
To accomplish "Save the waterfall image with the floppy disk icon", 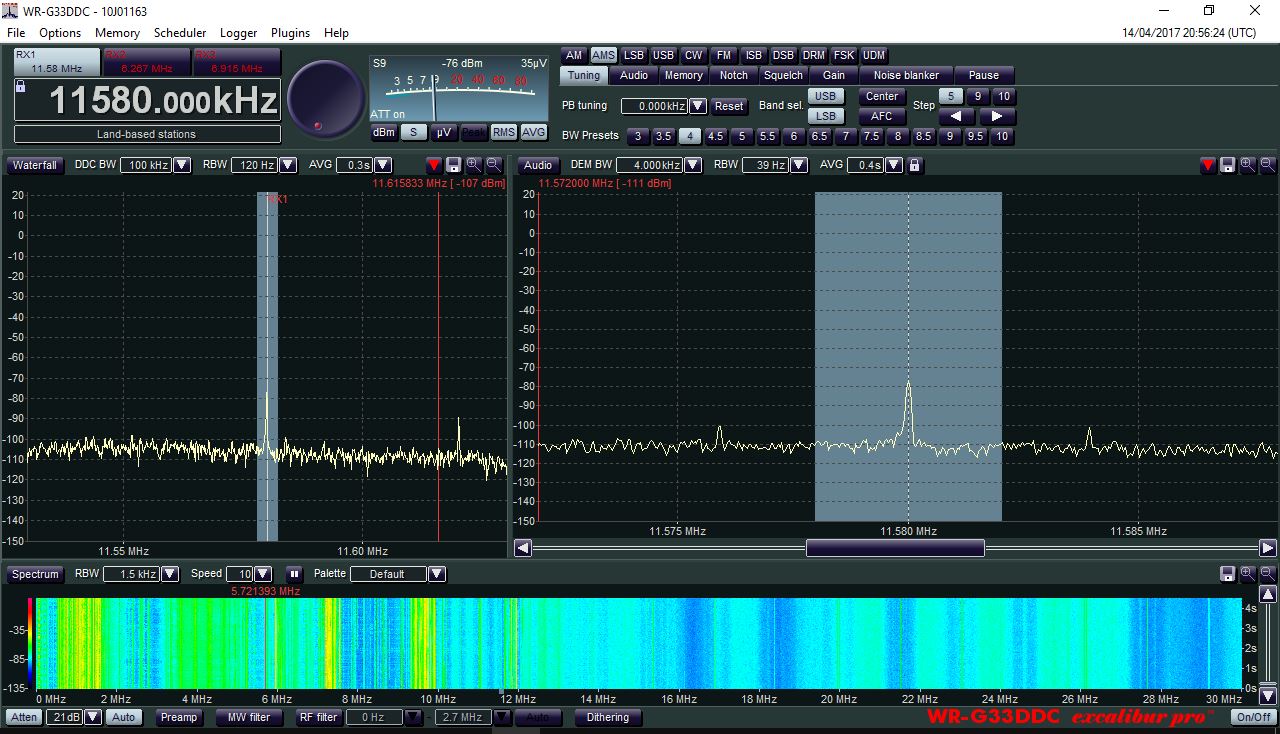I will [x=1227, y=574].
